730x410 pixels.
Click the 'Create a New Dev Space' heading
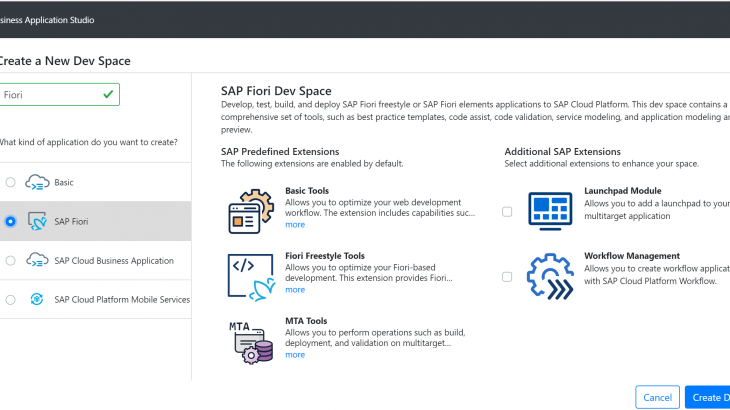coord(65,61)
